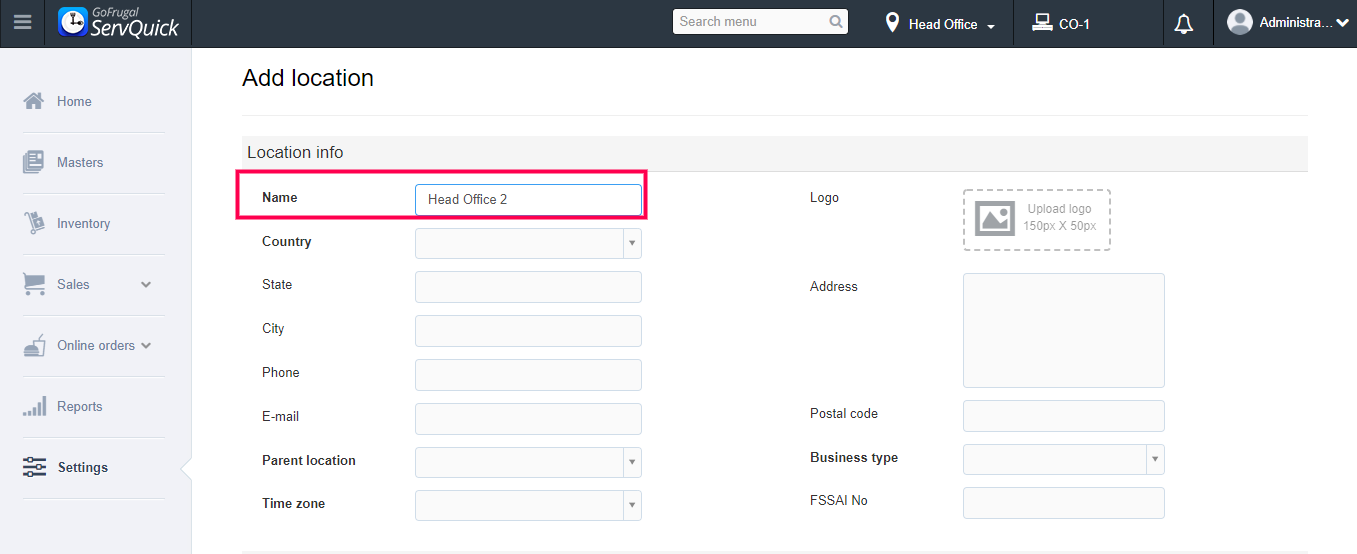Expand the Sales sidebar menu
The width and height of the screenshot is (1357, 554).
pyautogui.click(x=146, y=285)
